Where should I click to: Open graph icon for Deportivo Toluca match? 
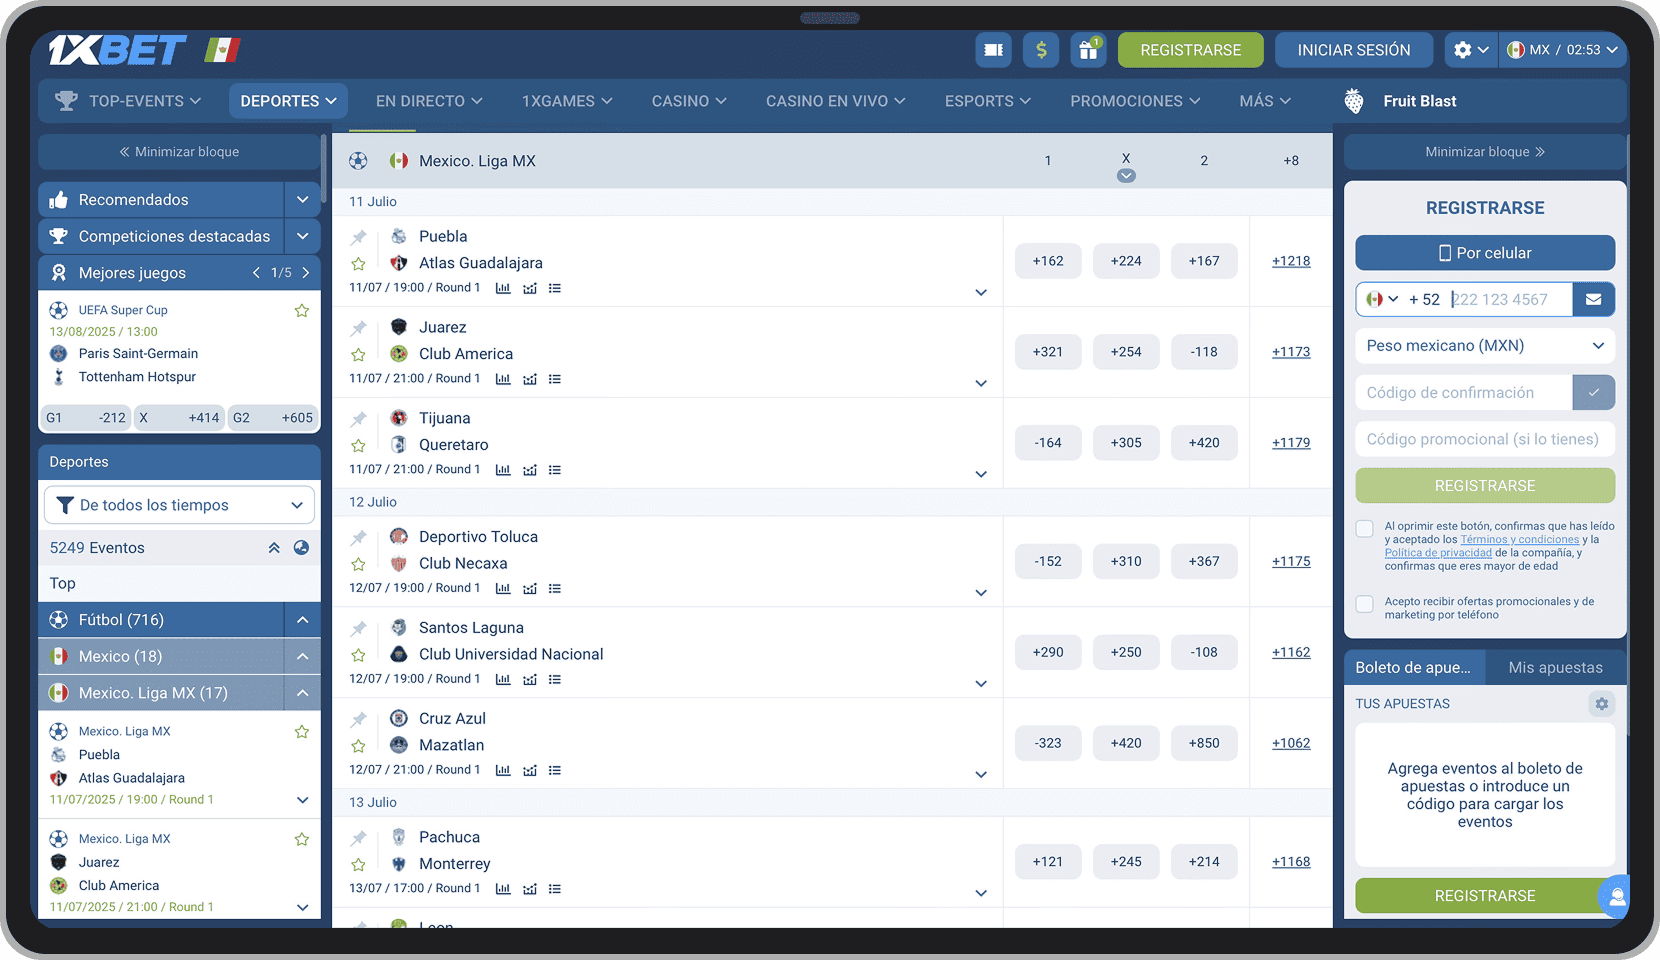tap(530, 589)
